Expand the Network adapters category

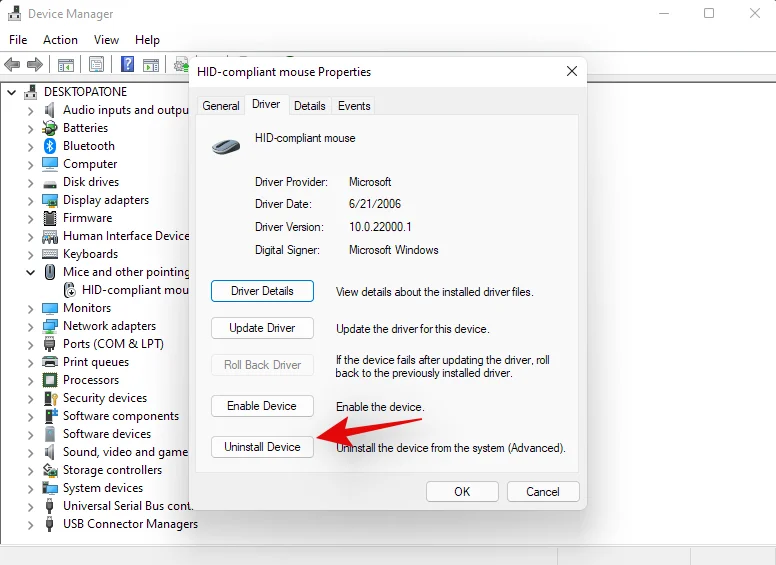tap(30, 327)
